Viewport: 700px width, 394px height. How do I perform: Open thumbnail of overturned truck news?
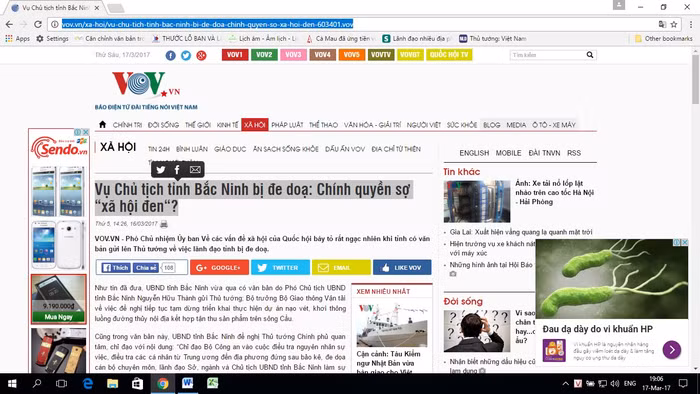[477, 201]
